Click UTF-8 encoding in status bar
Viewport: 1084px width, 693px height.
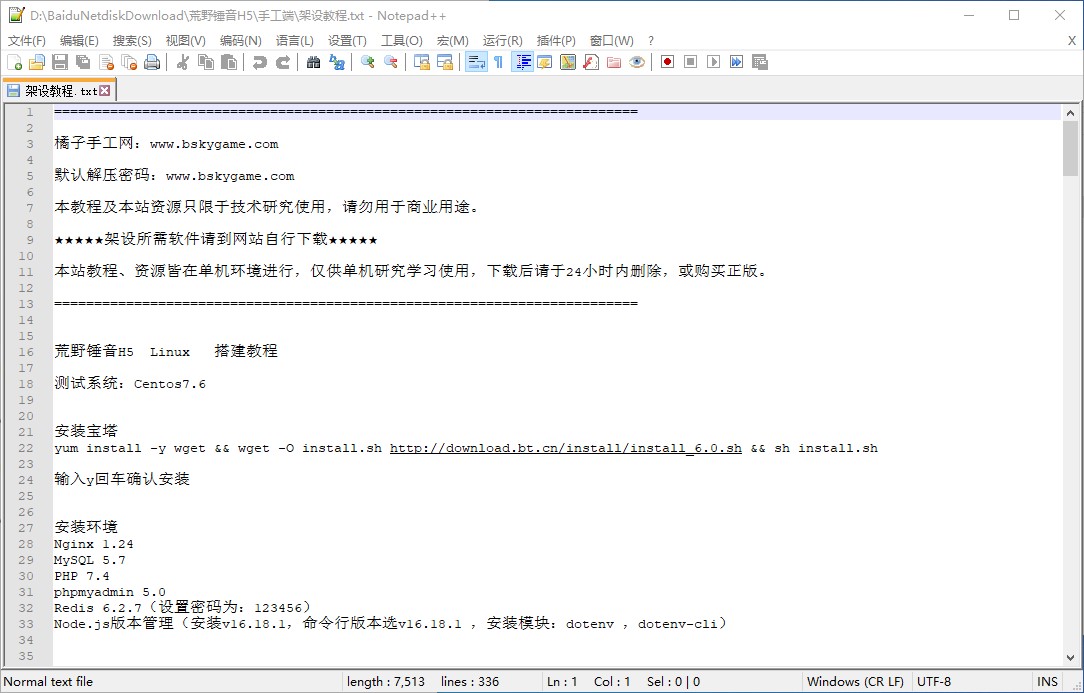point(934,681)
